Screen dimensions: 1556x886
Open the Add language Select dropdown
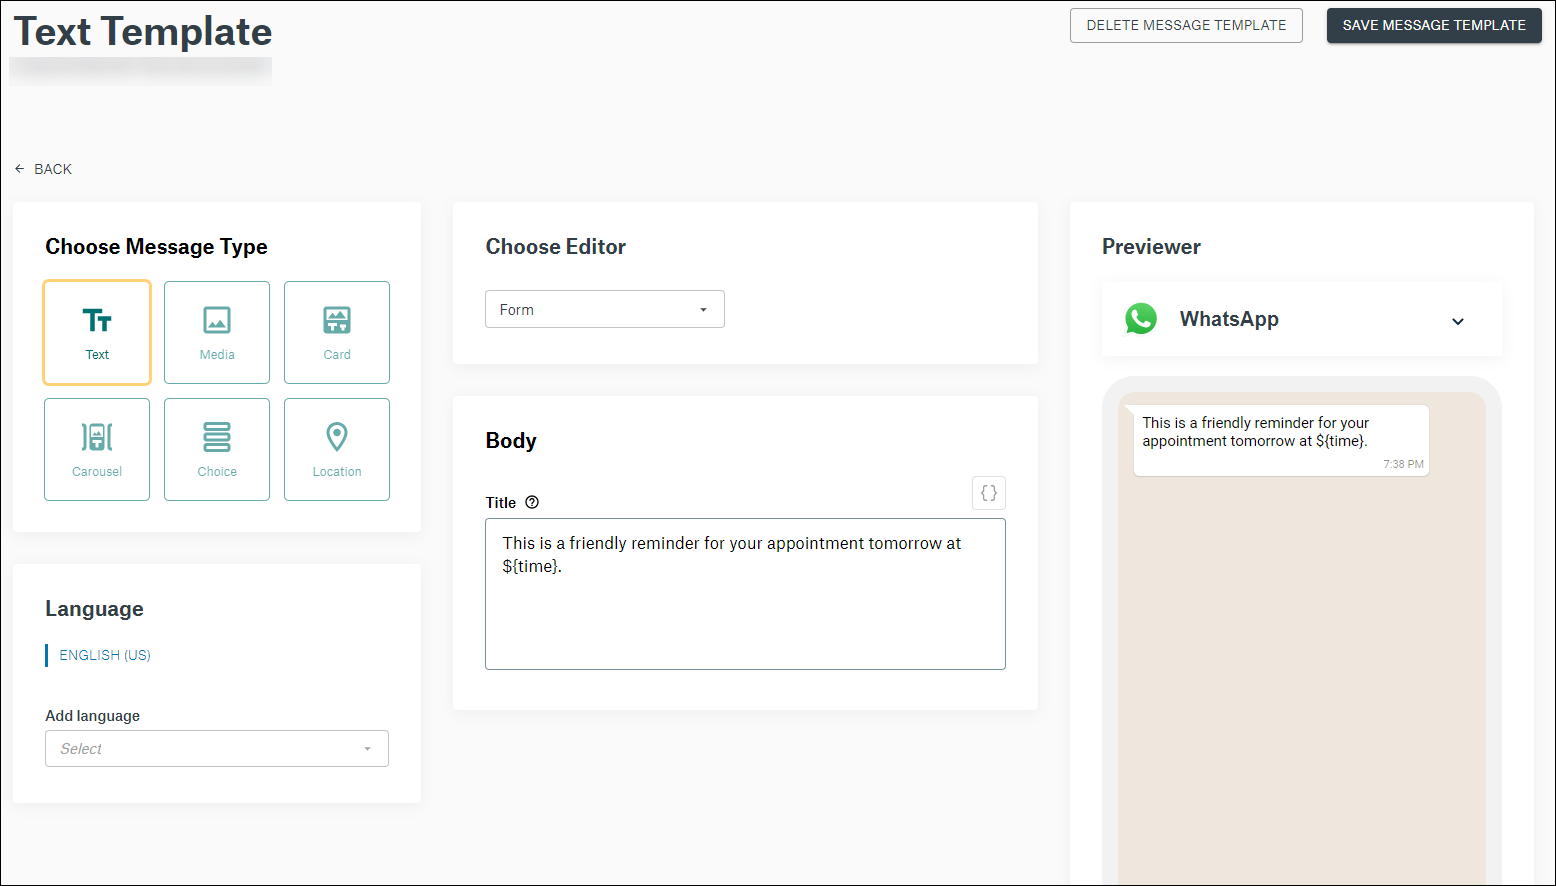click(216, 748)
